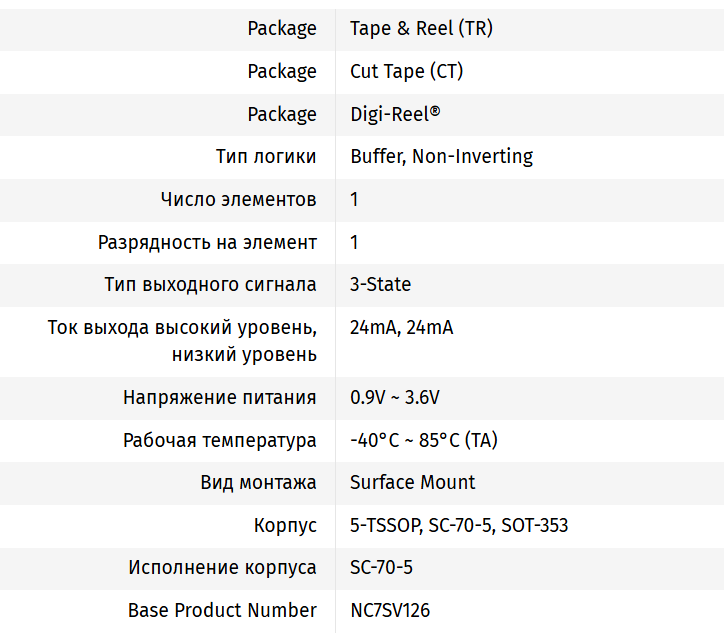Select the Напряжение питания label
This screenshot has height=636, width=724.
[x=220, y=398]
